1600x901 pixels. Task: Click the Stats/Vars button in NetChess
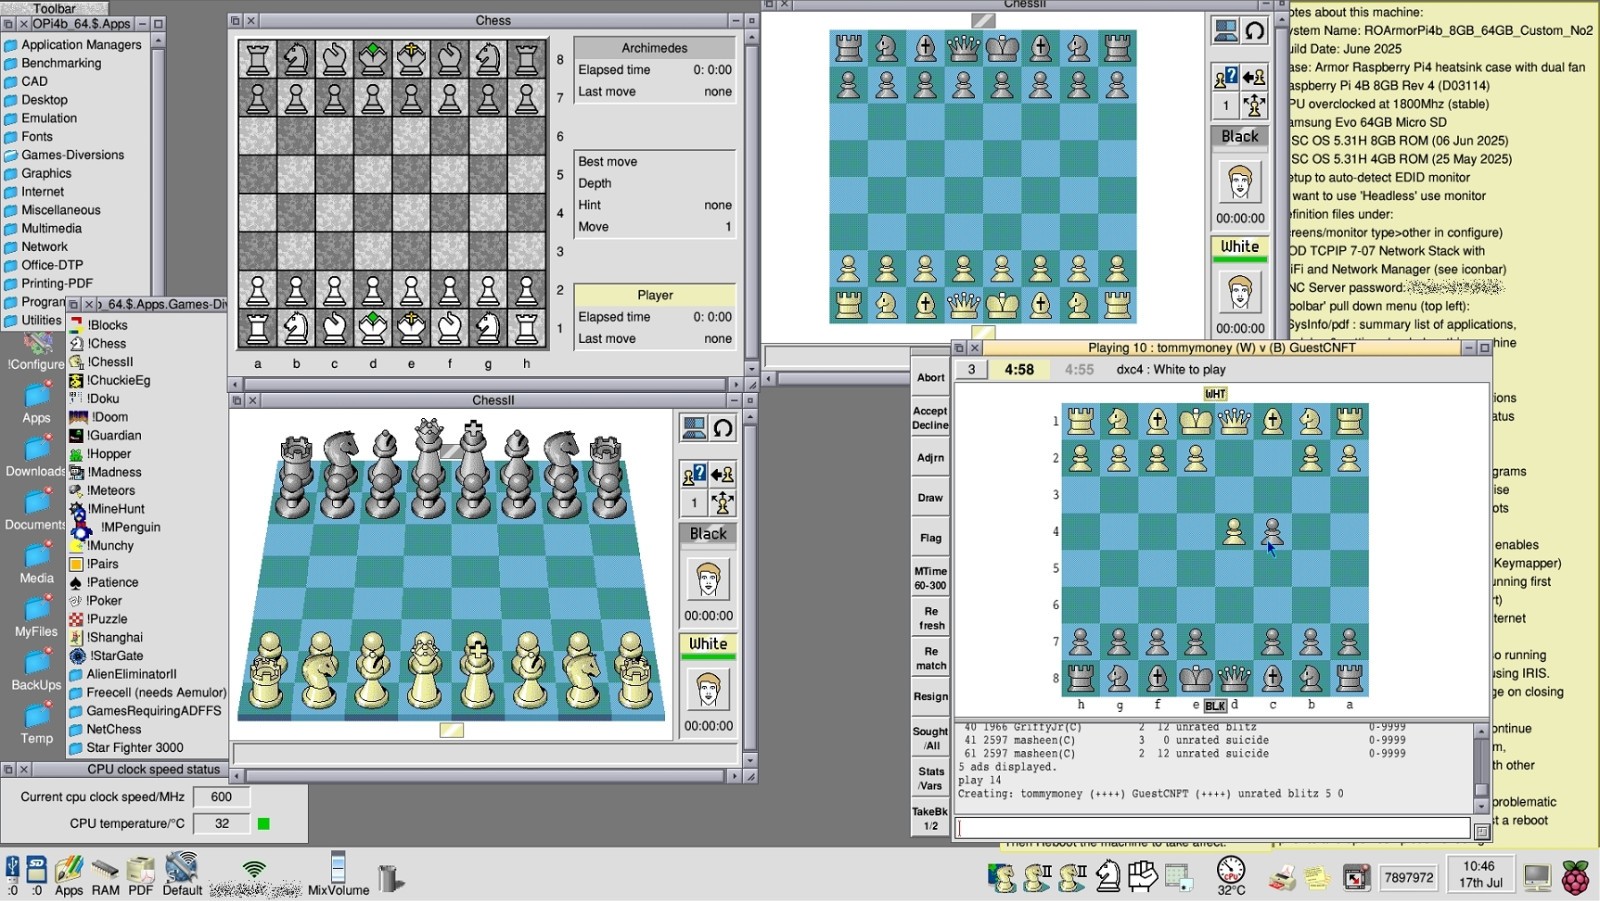931,778
